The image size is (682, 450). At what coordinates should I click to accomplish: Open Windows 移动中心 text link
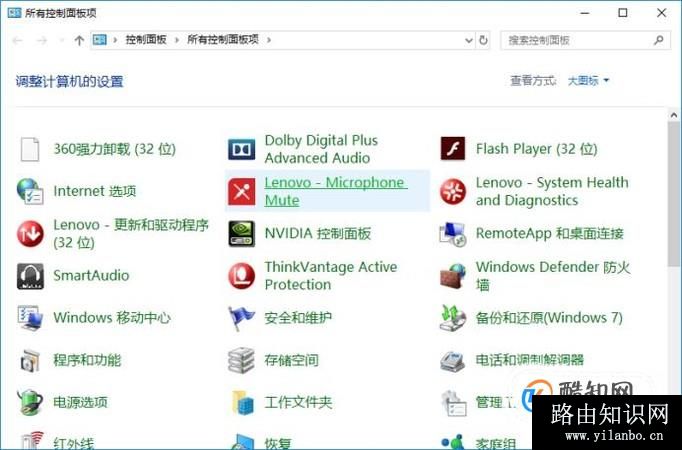[x=112, y=318]
